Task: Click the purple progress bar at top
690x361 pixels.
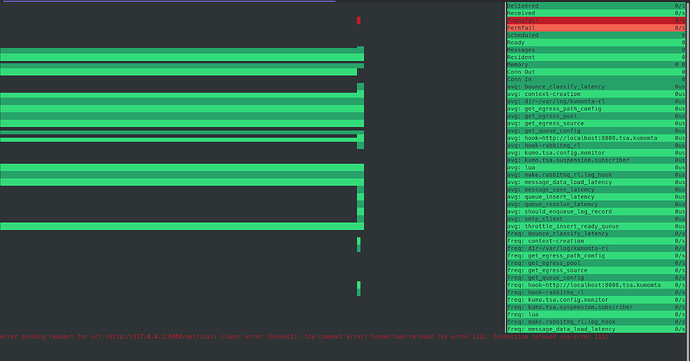Action: [x=169, y=1]
